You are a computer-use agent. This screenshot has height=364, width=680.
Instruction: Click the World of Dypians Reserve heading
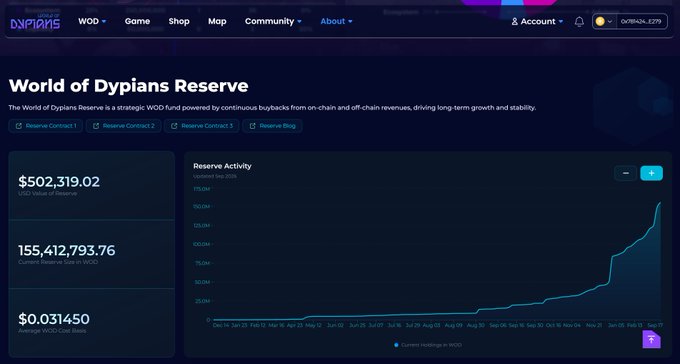[x=128, y=85]
